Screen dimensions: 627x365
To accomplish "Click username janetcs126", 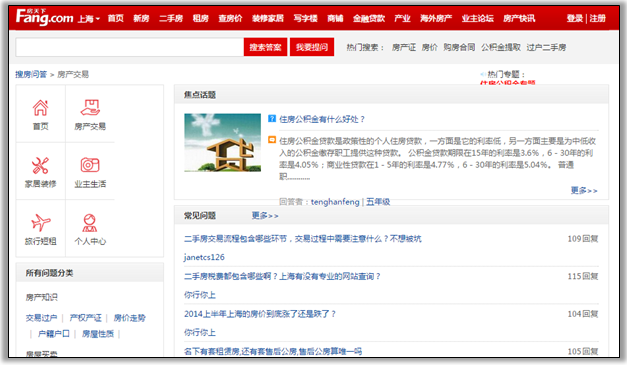I will (204, 257).
